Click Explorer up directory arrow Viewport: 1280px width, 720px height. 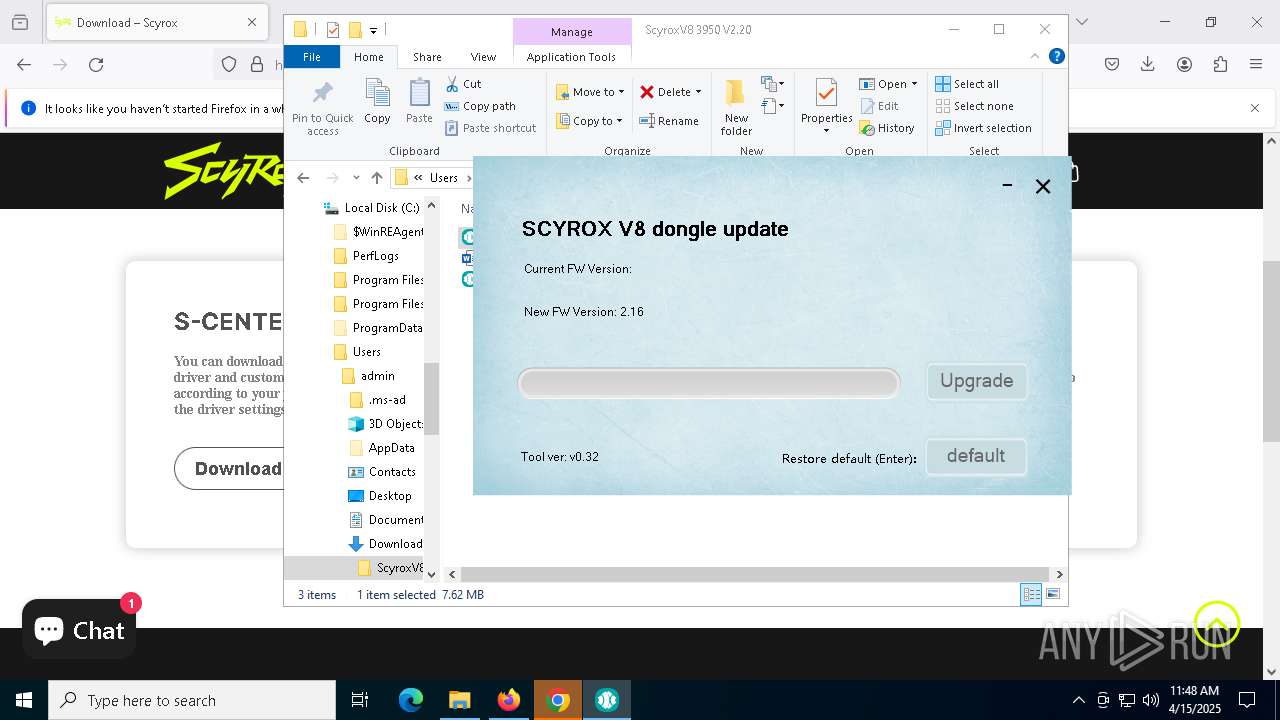[376, 178]
